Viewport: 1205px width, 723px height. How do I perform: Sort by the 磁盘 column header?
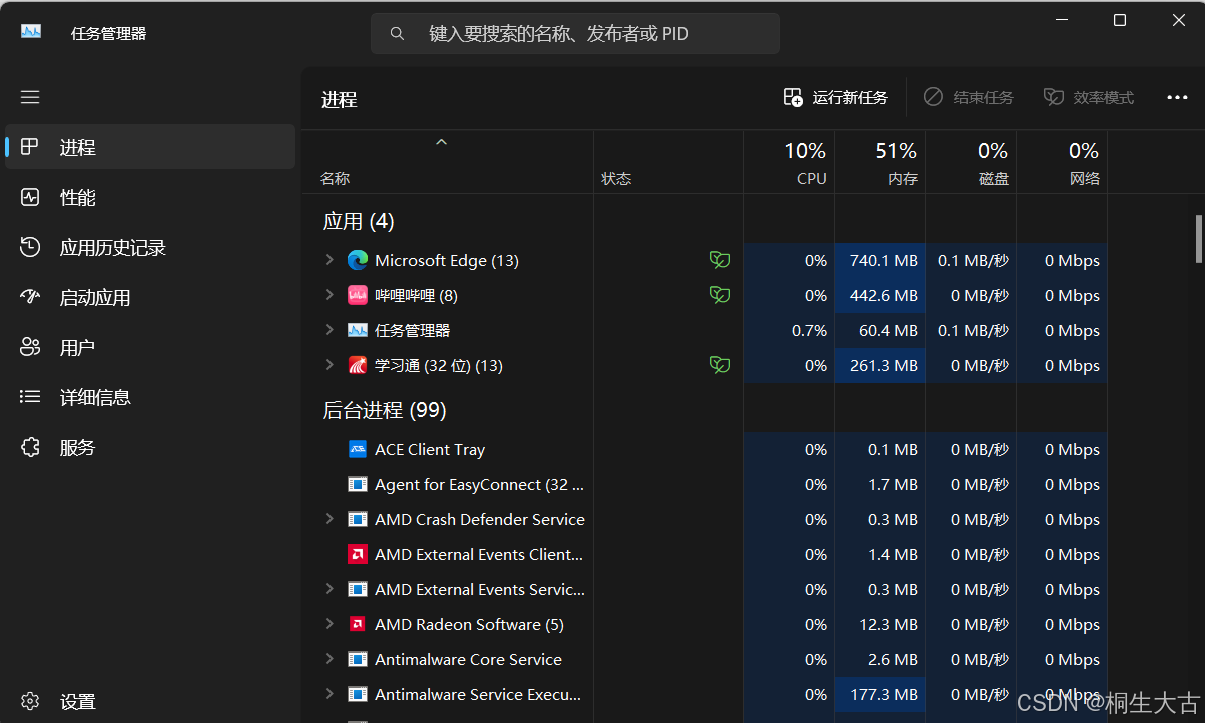coord(971,162)
